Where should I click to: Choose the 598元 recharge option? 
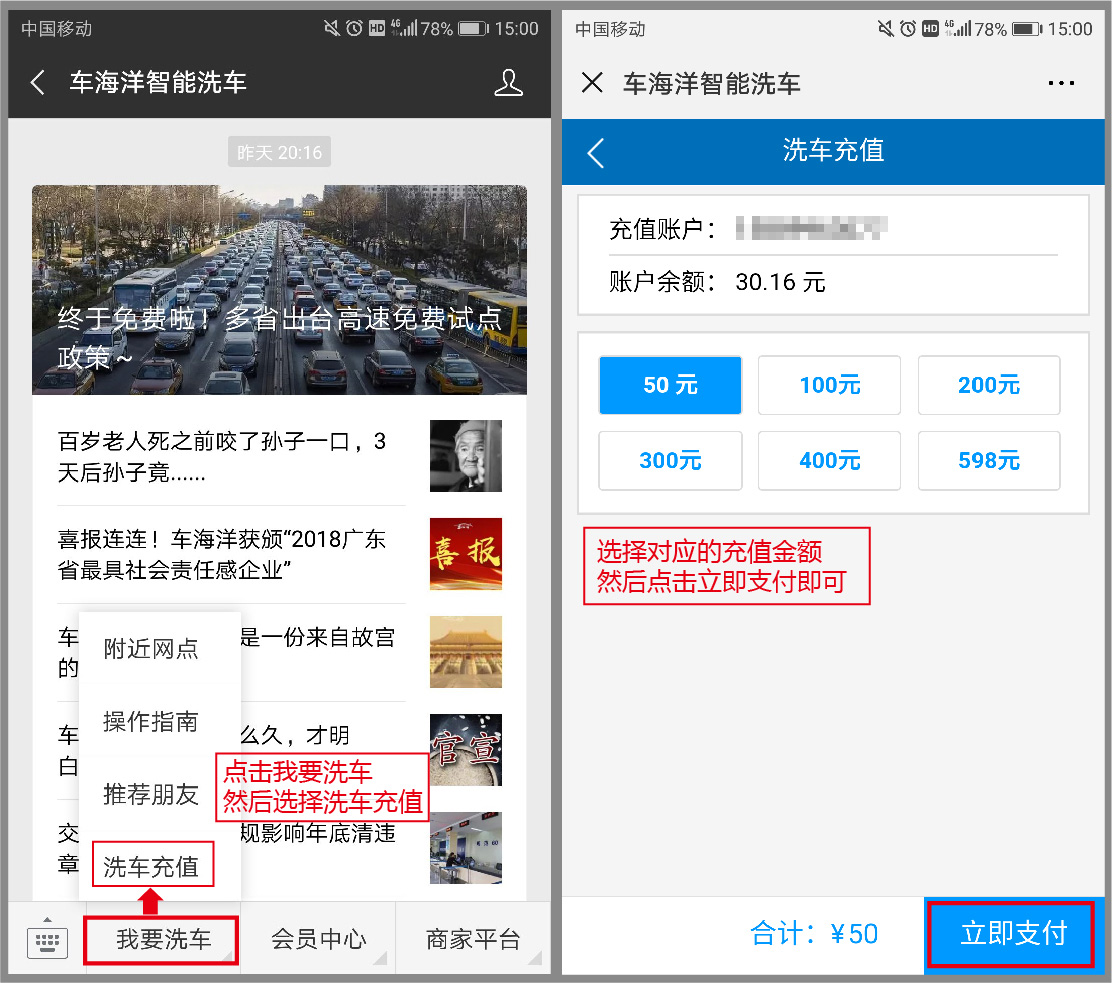[x=988, y=461]
